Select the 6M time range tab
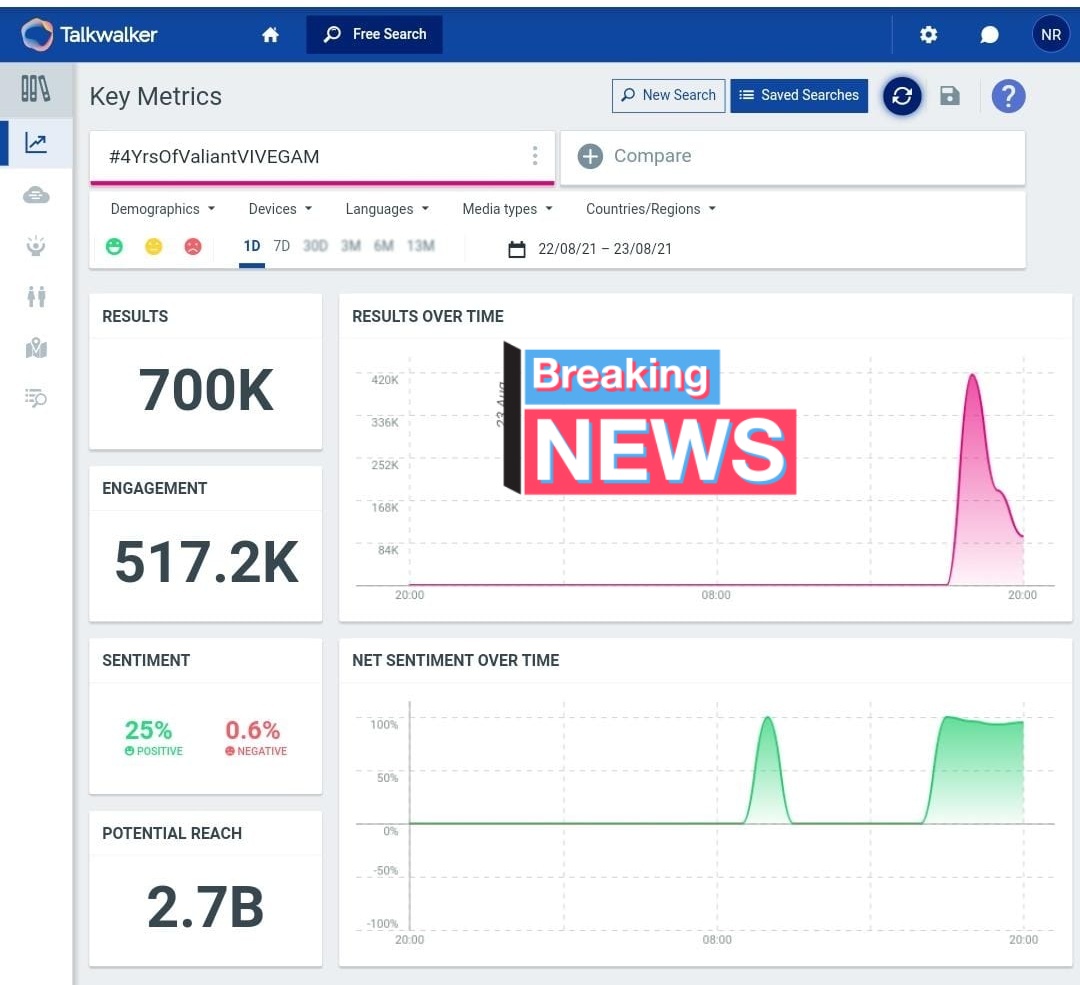This screenshot has width=1080, height=985. [384, 246]
